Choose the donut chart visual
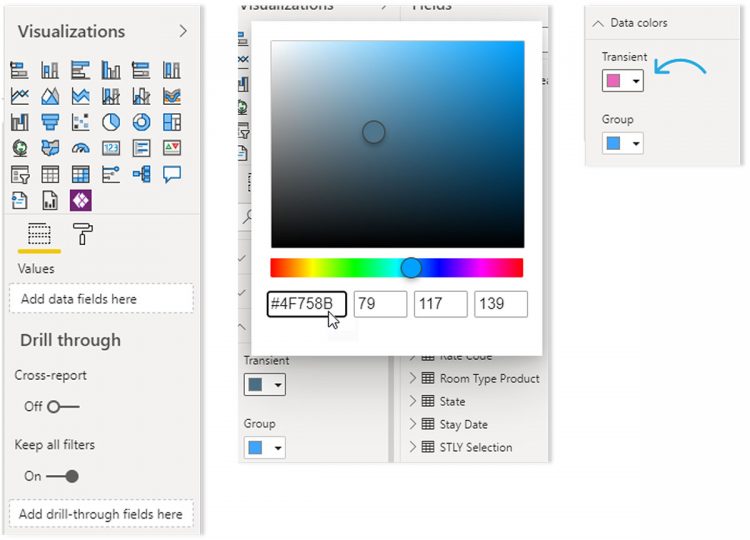The image size is (750, 540). point(141,122)
